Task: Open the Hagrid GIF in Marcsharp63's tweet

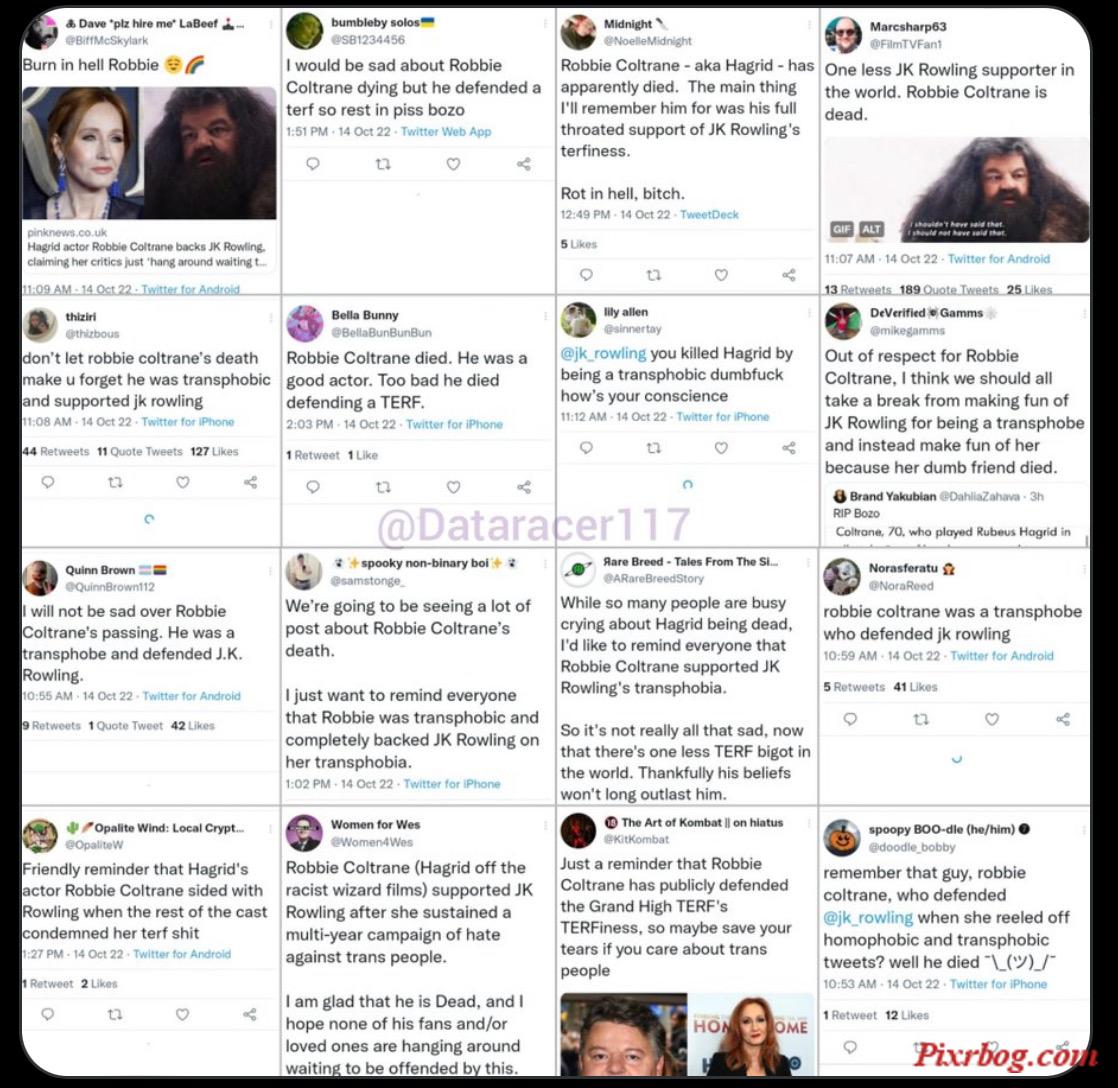Action: pos(957,190)
